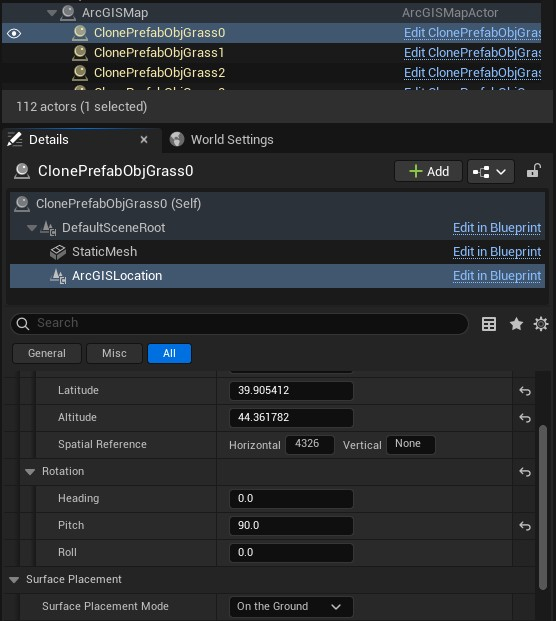Select the Misc filter tab
The width and height of the screenshot is (556, 621).
tap(114, 353)
